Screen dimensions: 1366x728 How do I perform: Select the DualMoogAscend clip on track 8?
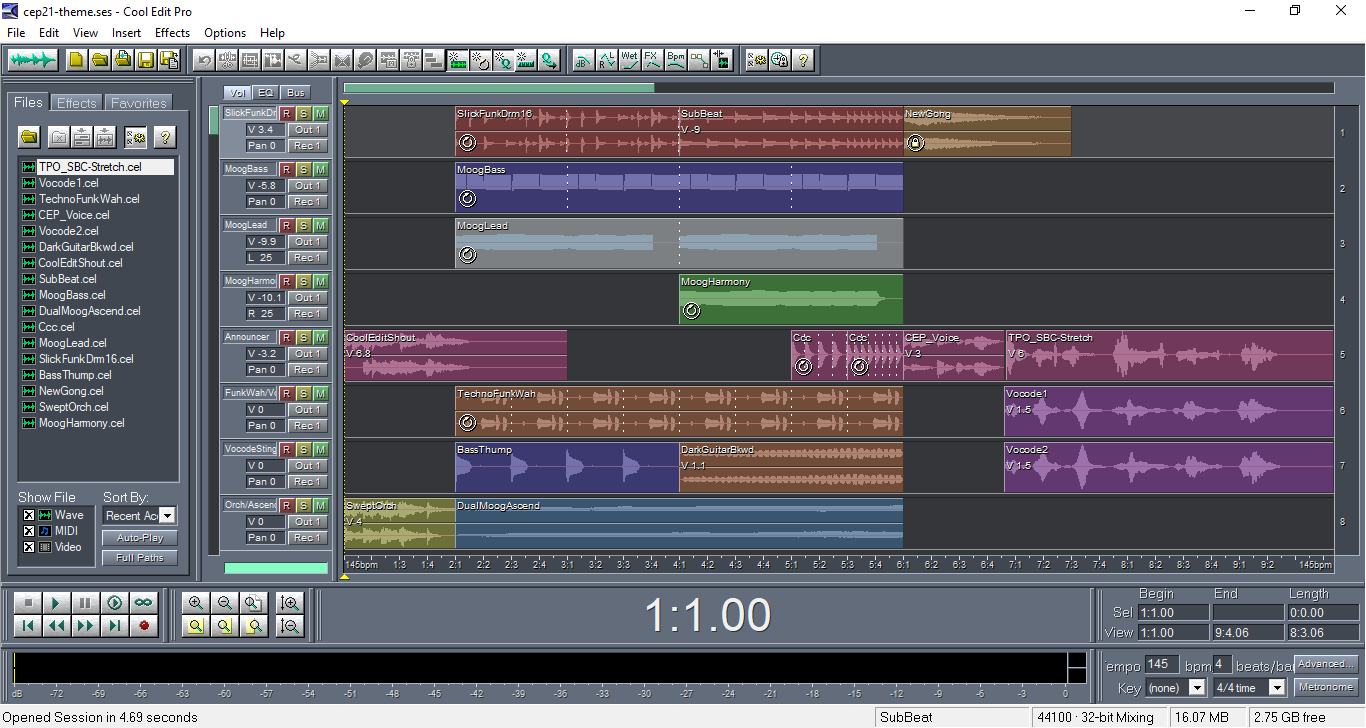(679, 523)
